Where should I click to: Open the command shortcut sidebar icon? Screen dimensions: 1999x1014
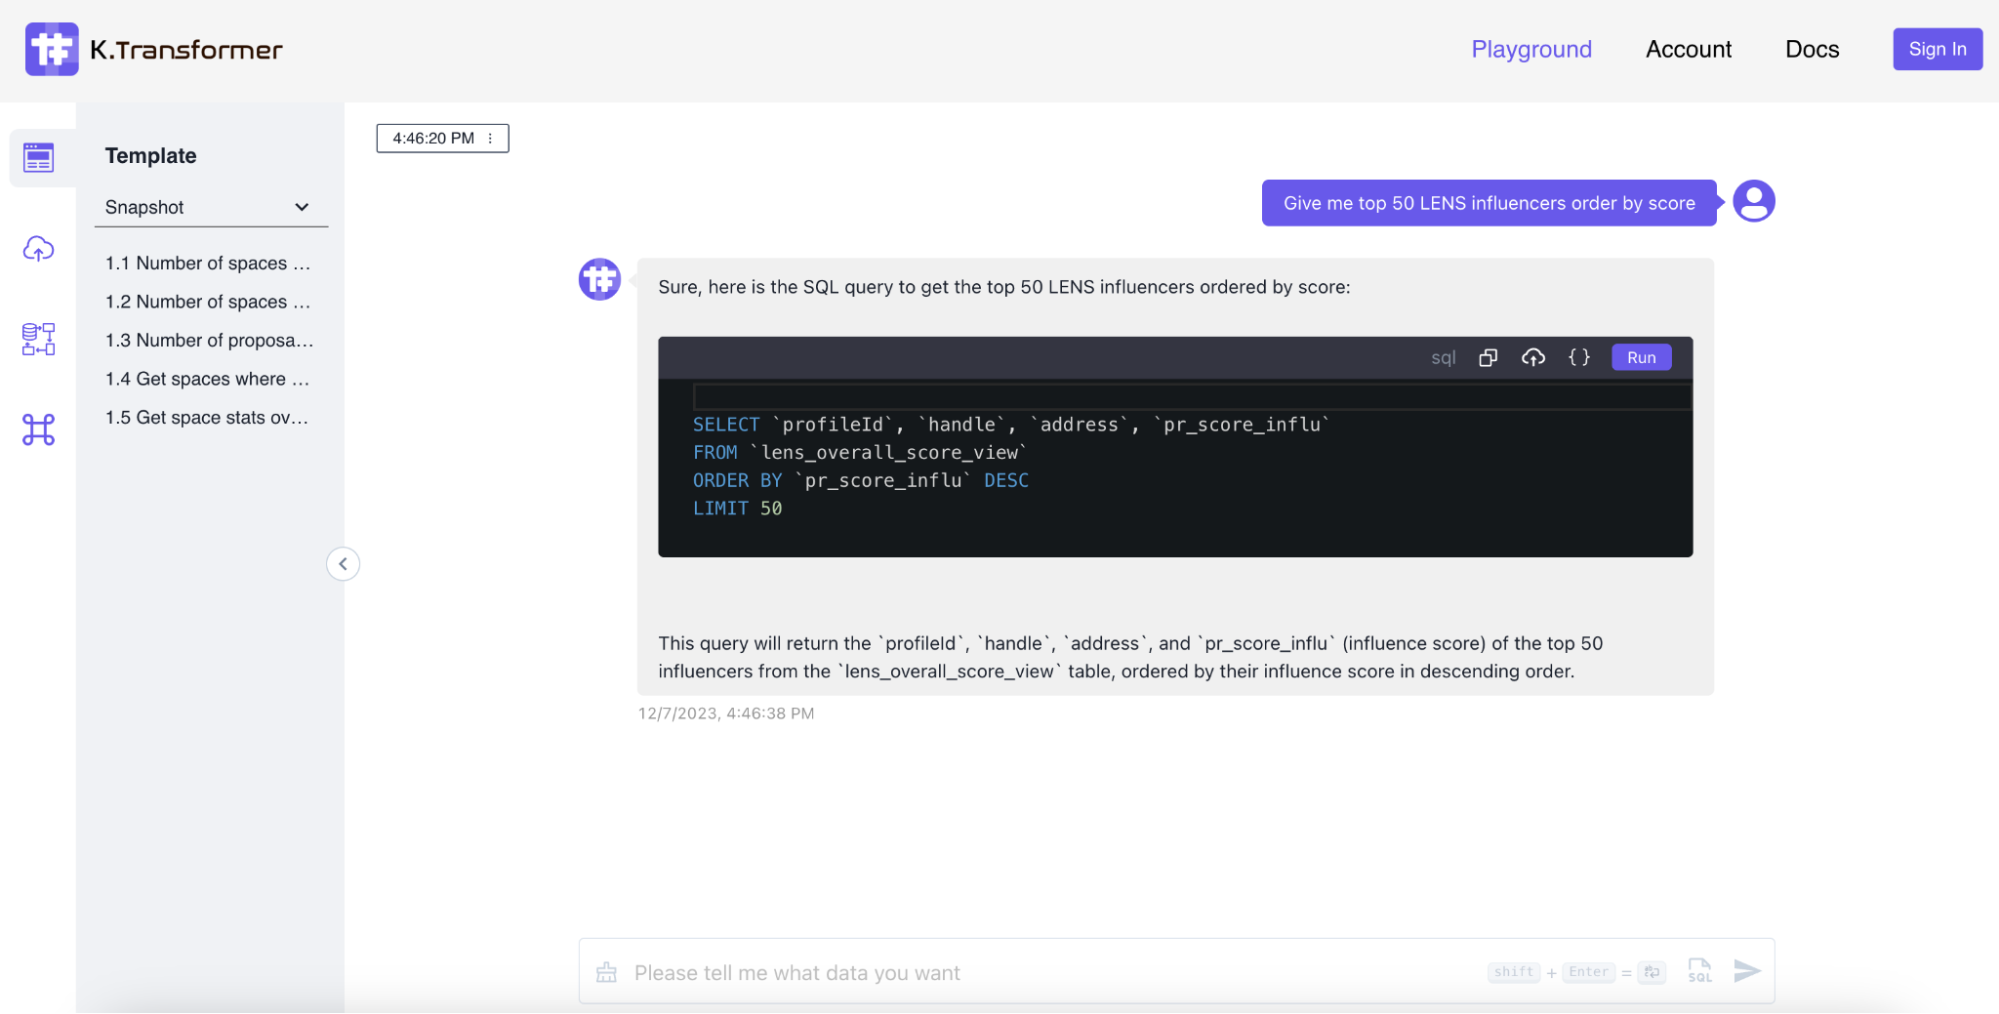click(x=38, y=430)
